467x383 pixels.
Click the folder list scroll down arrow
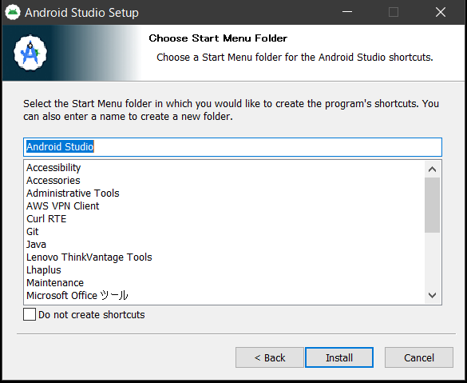coord(432,295)
